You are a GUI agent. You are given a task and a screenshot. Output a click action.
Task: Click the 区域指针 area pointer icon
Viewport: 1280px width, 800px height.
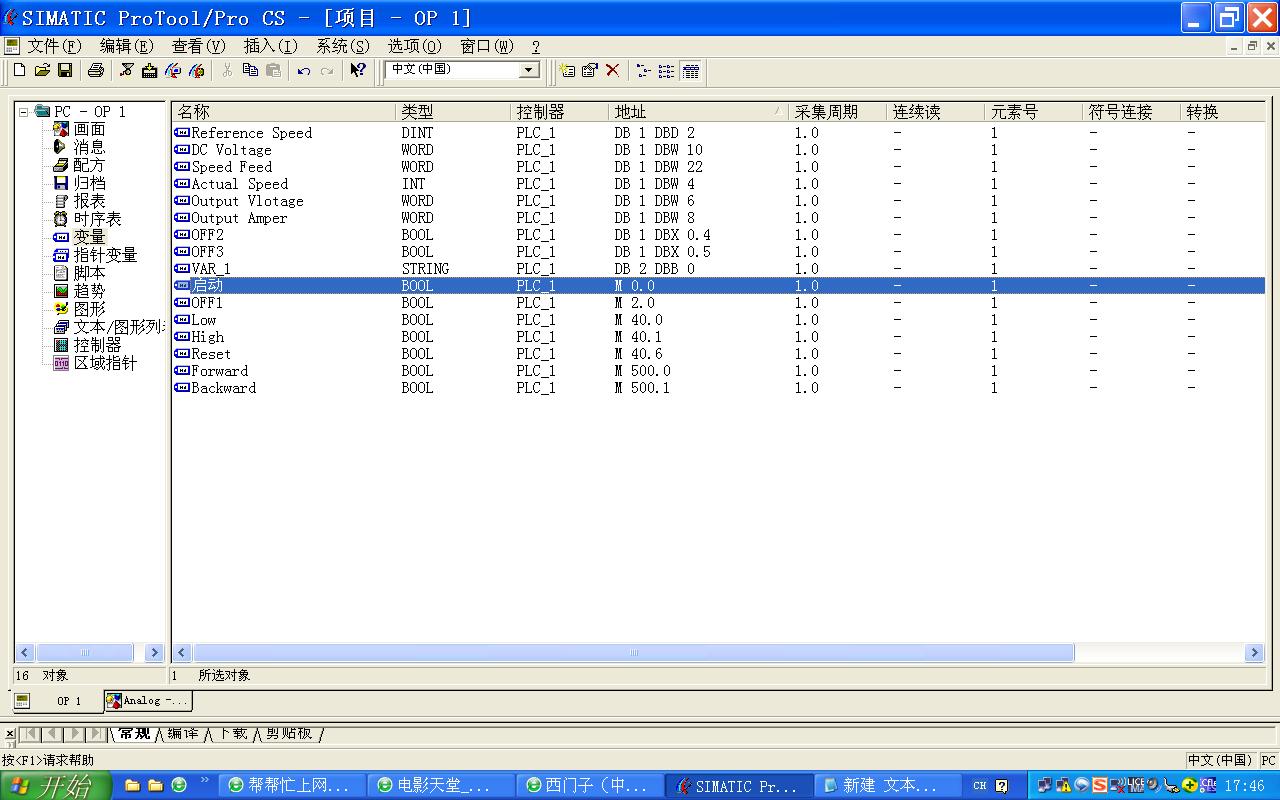(x=61, y=363)
